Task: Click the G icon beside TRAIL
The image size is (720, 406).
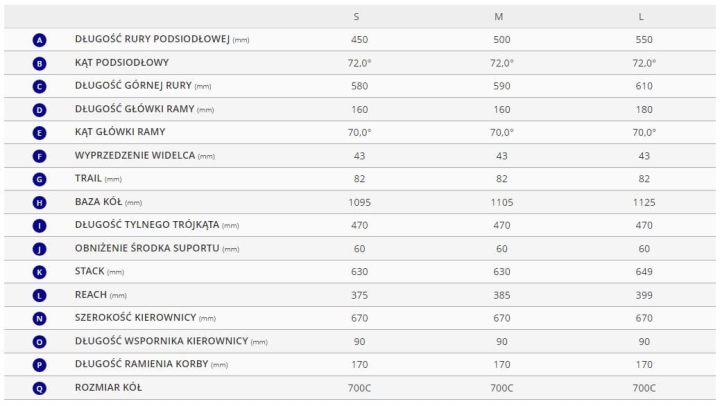Action: [39, 179]
